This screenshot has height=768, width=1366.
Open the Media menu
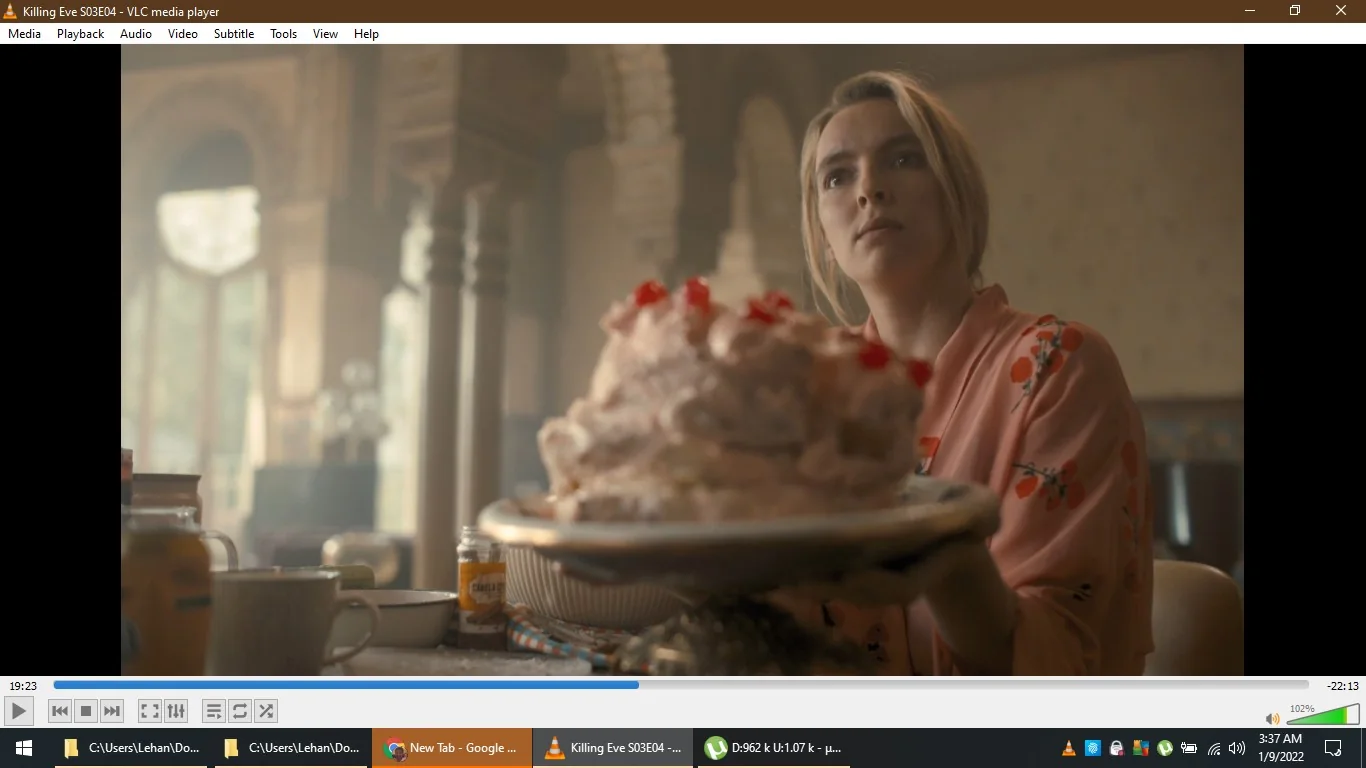click(24, 33)
